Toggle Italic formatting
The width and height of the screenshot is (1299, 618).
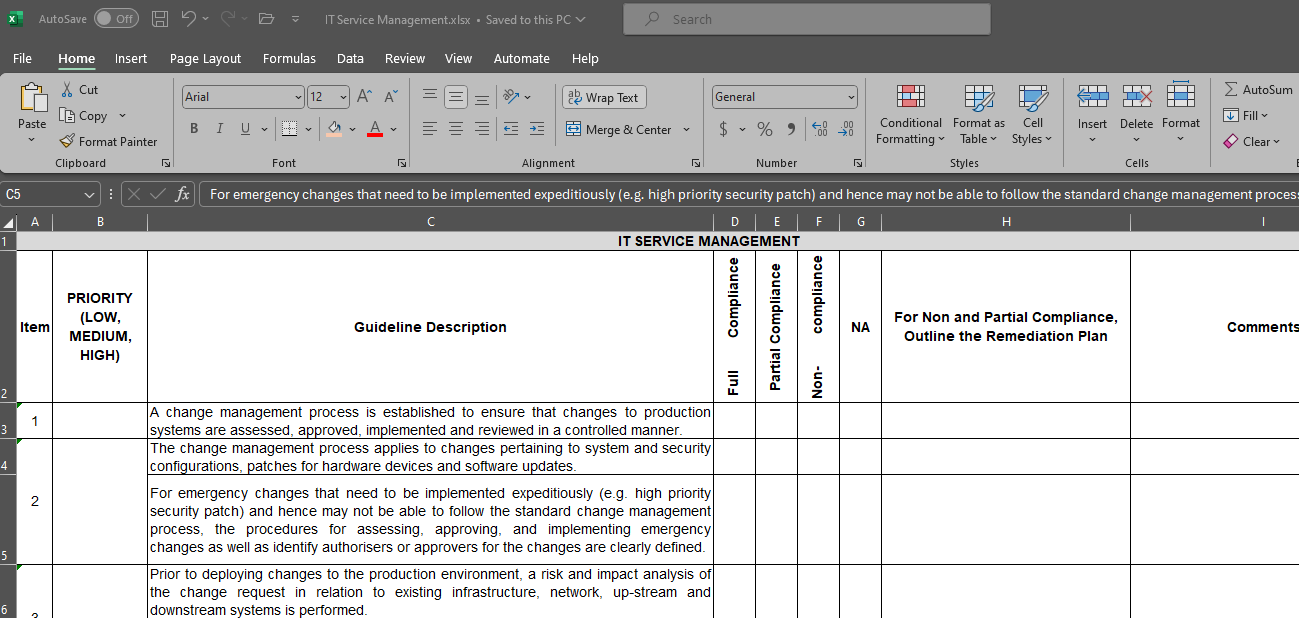pos(220,129)
